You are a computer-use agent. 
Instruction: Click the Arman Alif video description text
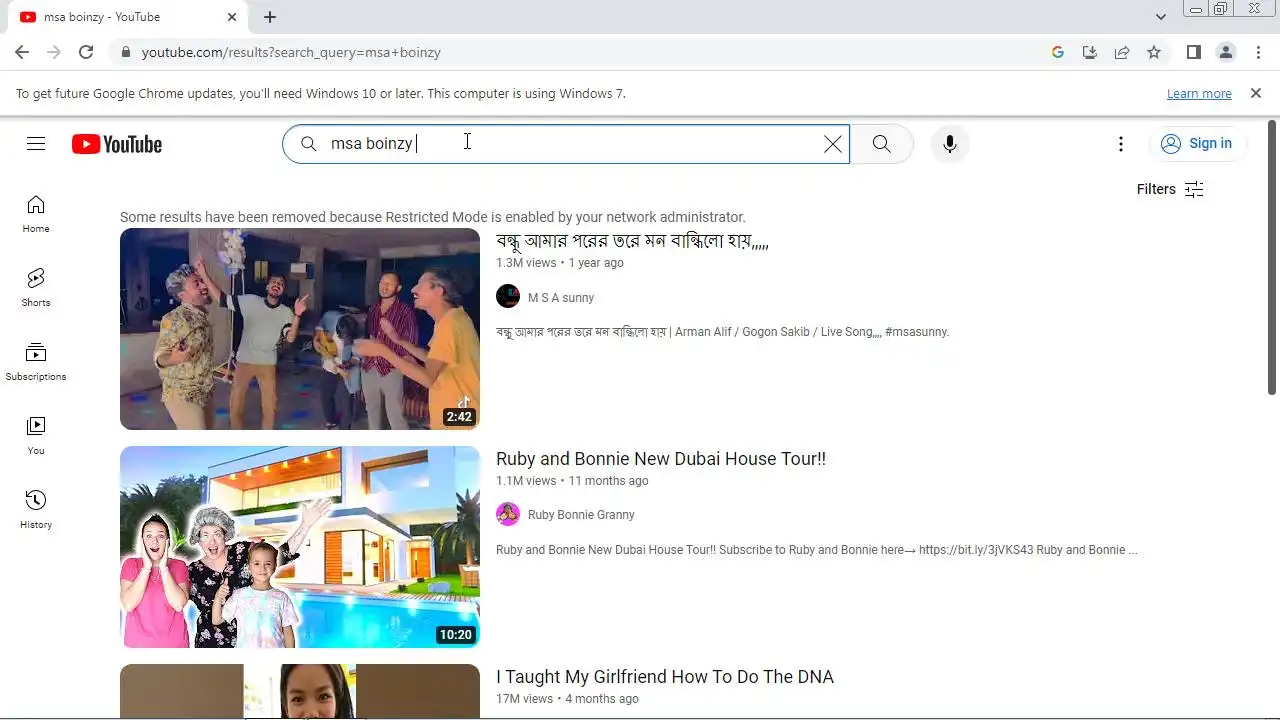point(722,332)
